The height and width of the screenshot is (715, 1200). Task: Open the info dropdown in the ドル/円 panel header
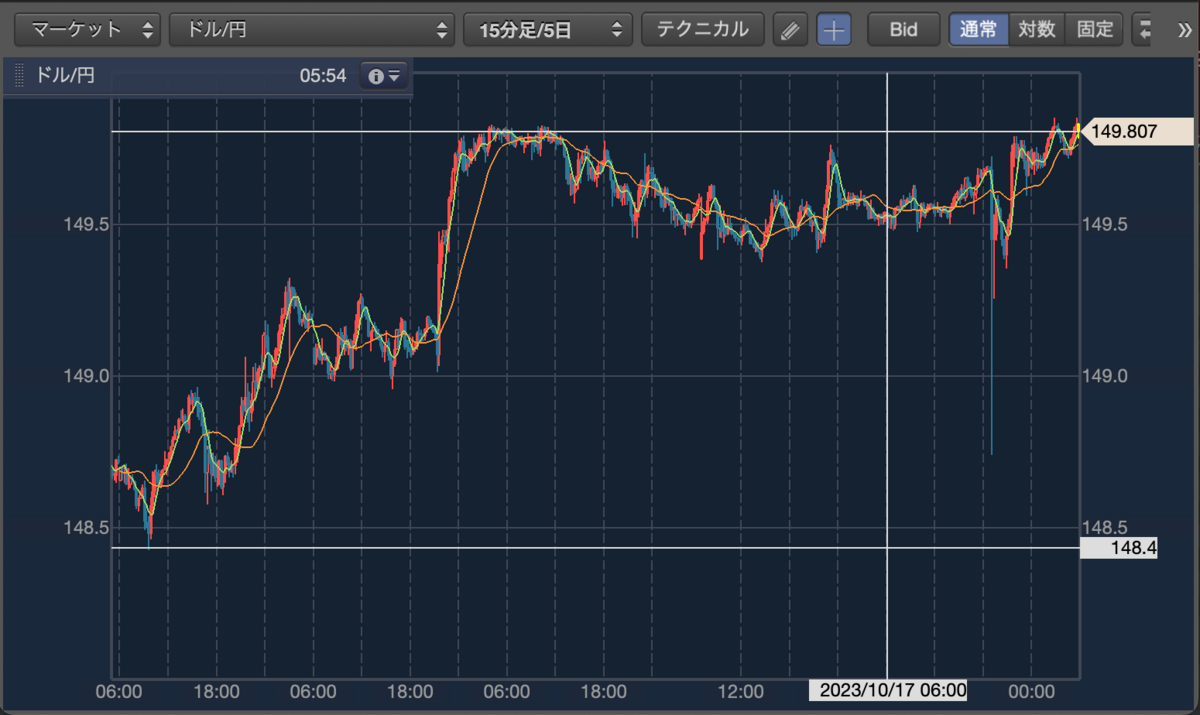(384, 76)
